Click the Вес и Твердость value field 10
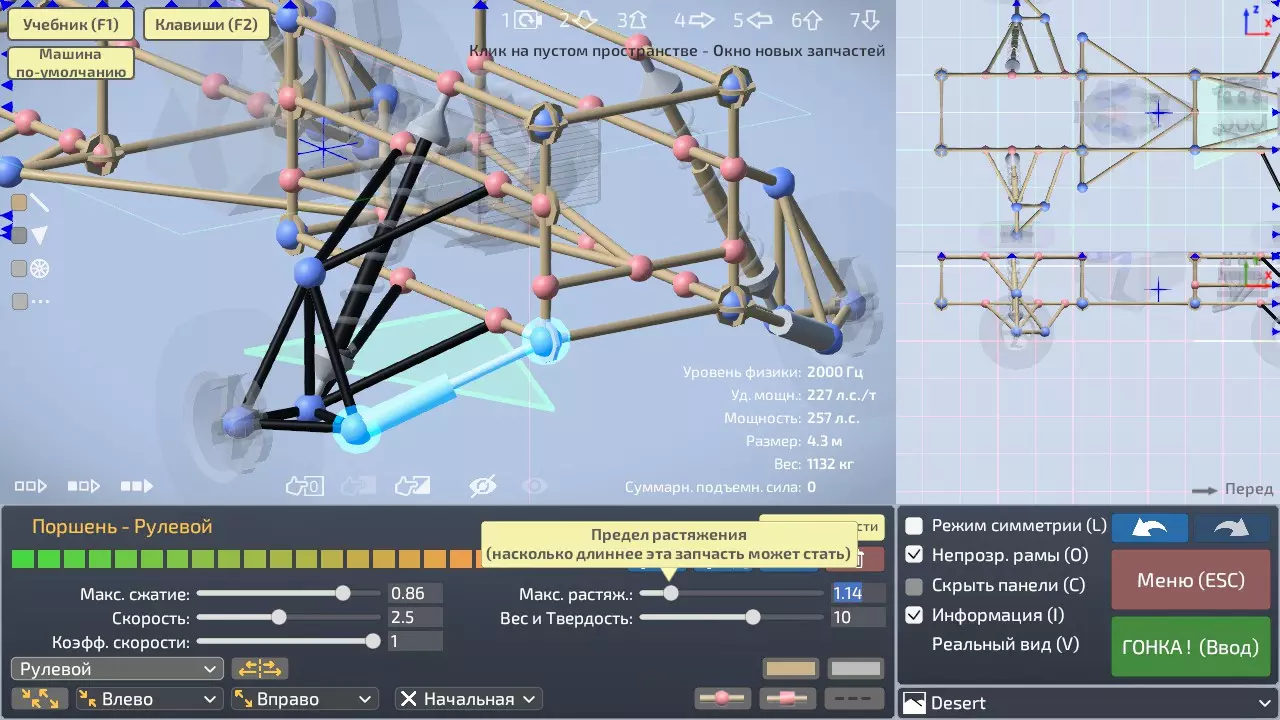Screen dimensions: 1280x720 point(858,618)
